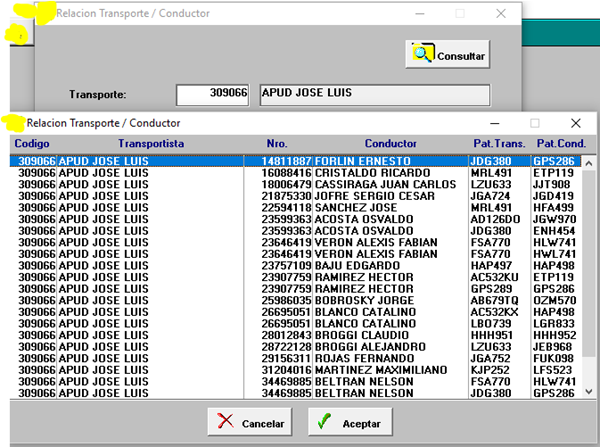The image size is (600, 447).
Task: Click the Consultar magnifier icon button
Action: [x=447, y=55]
